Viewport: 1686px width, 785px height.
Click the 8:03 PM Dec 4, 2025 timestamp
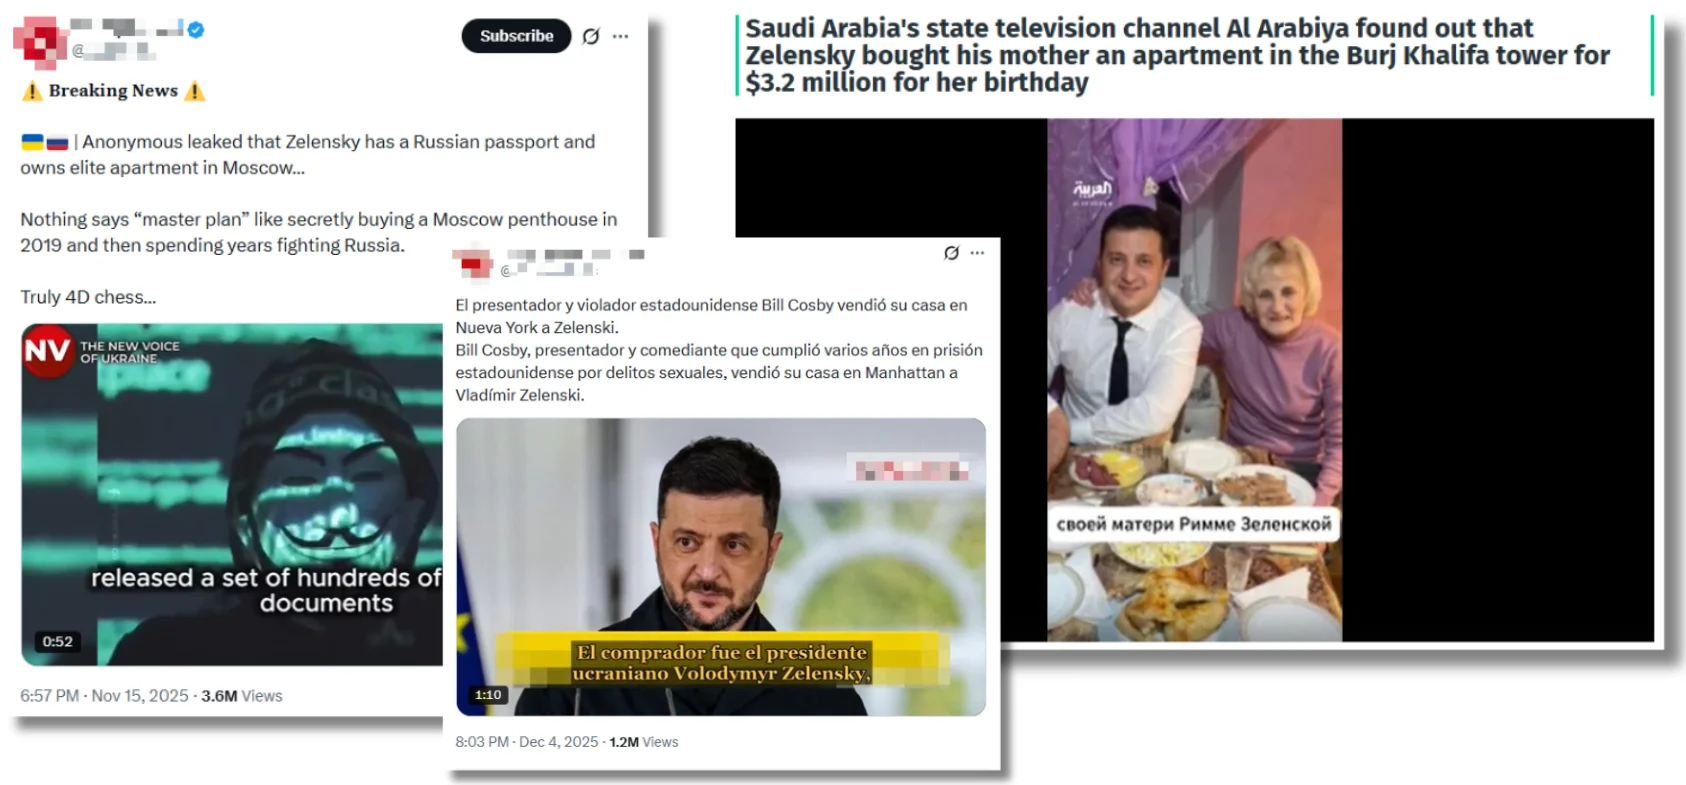tap(527, 742)
